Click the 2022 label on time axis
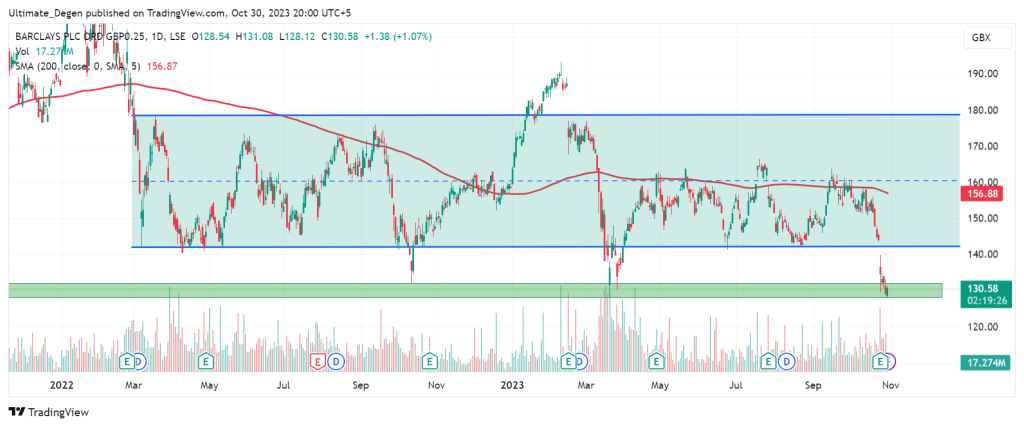This screenshot has width=1024, height=427. click(62, 385)
